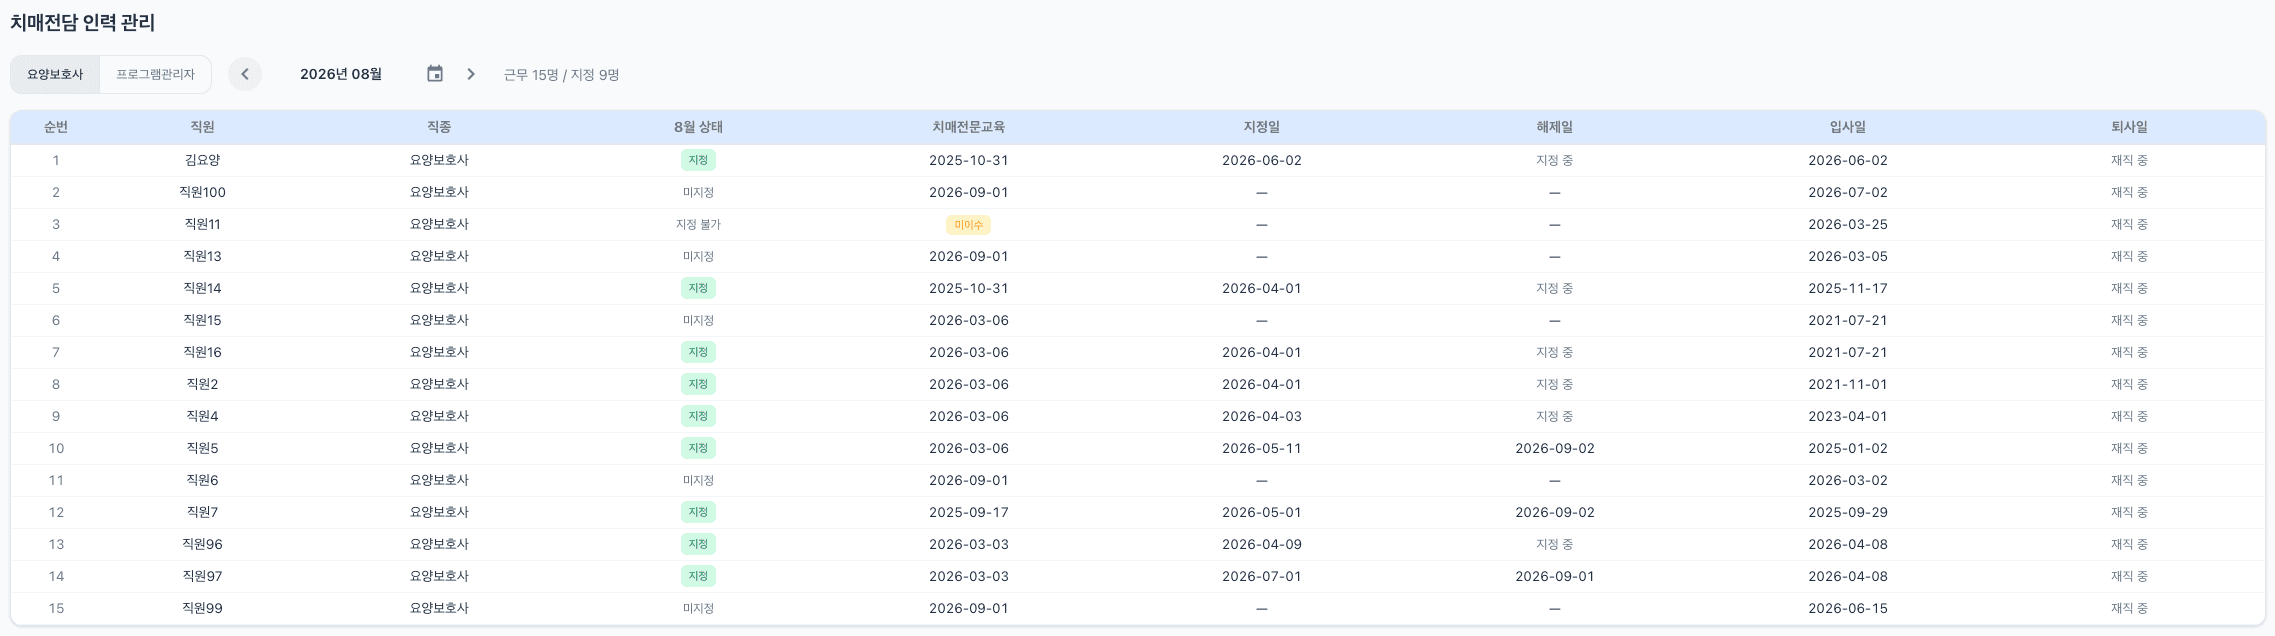The width and height of the screenshot is (2275, 636).
Task: Click the 근무 15명 / 지정 9명 summary
Action: 561,75
